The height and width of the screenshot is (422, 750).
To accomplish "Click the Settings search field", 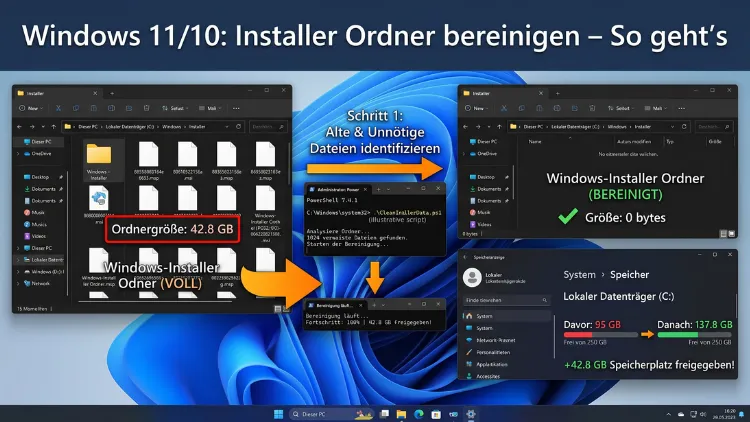I will pos(506,300).
